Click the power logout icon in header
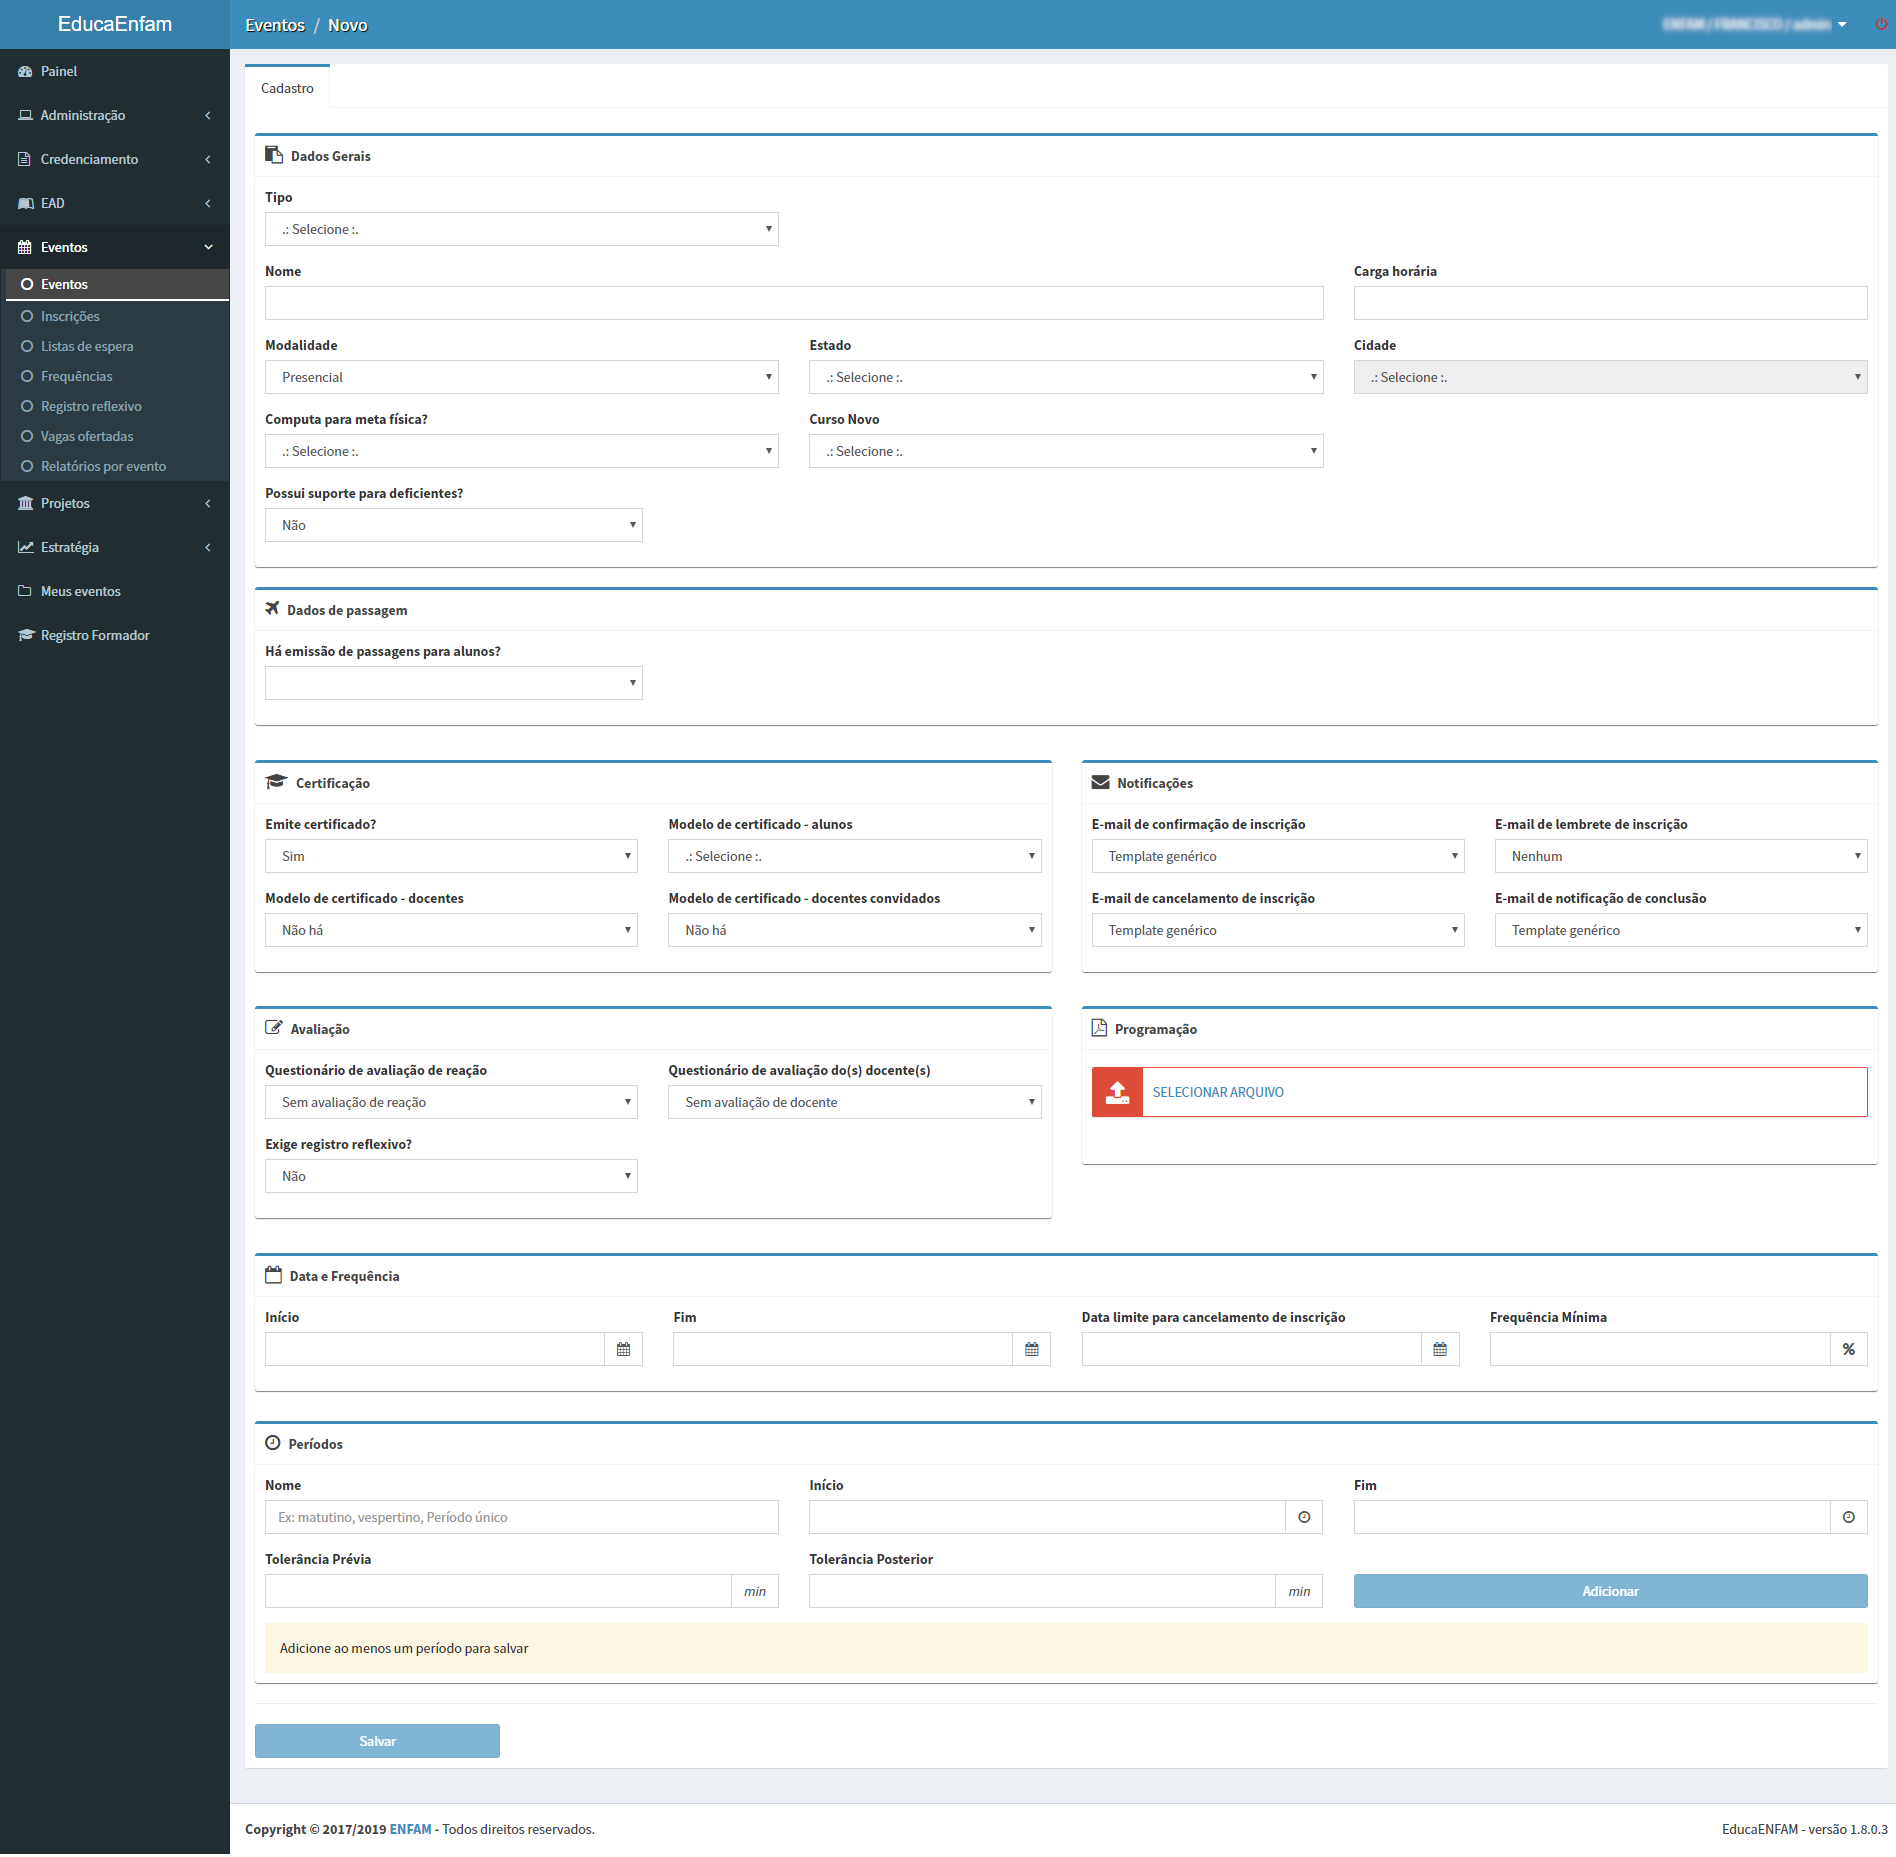 [1881, 24]
